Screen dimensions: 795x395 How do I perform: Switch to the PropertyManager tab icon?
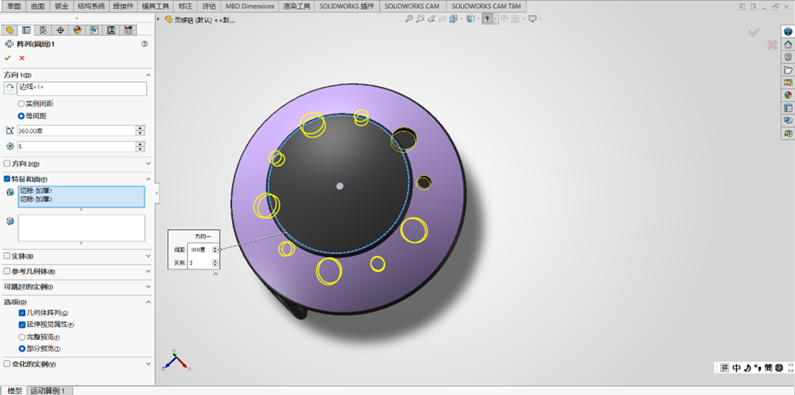tap(26, 30)
